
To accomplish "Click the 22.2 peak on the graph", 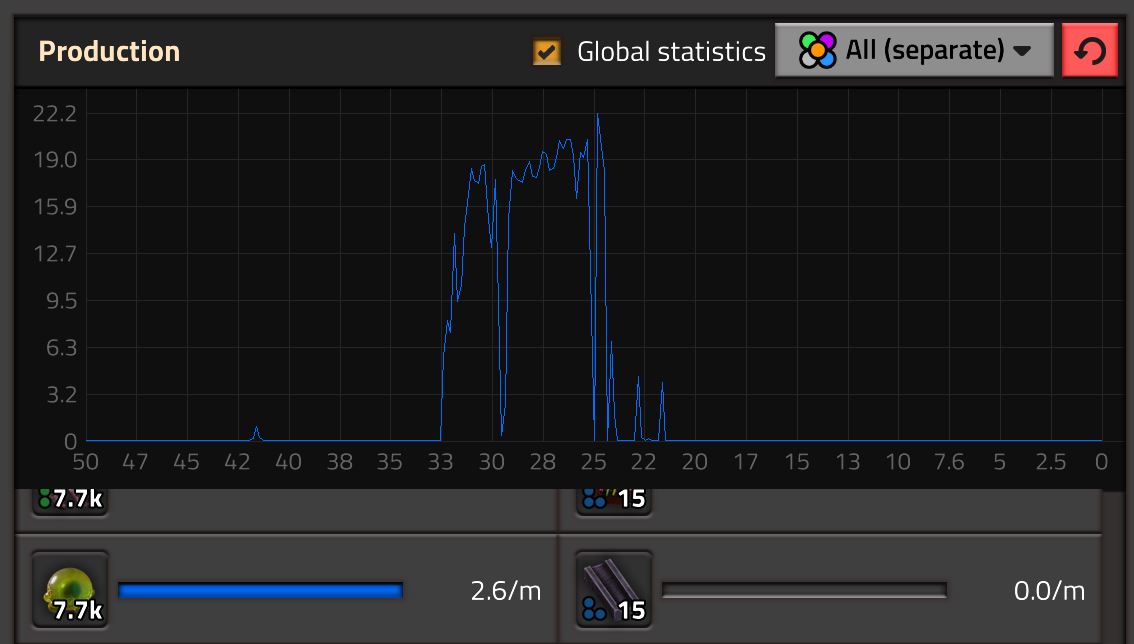I will 597,115.
